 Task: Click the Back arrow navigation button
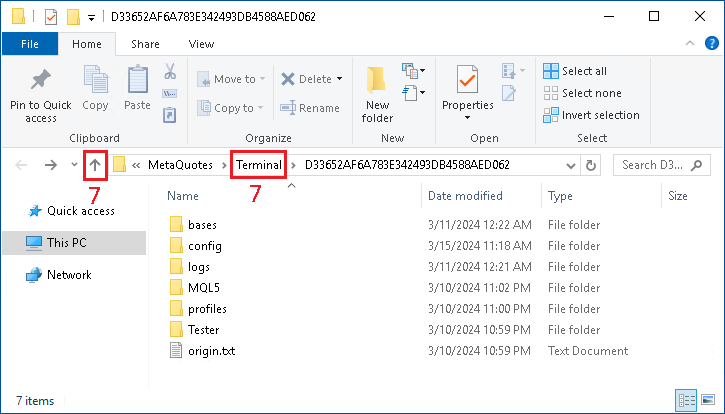21,165
